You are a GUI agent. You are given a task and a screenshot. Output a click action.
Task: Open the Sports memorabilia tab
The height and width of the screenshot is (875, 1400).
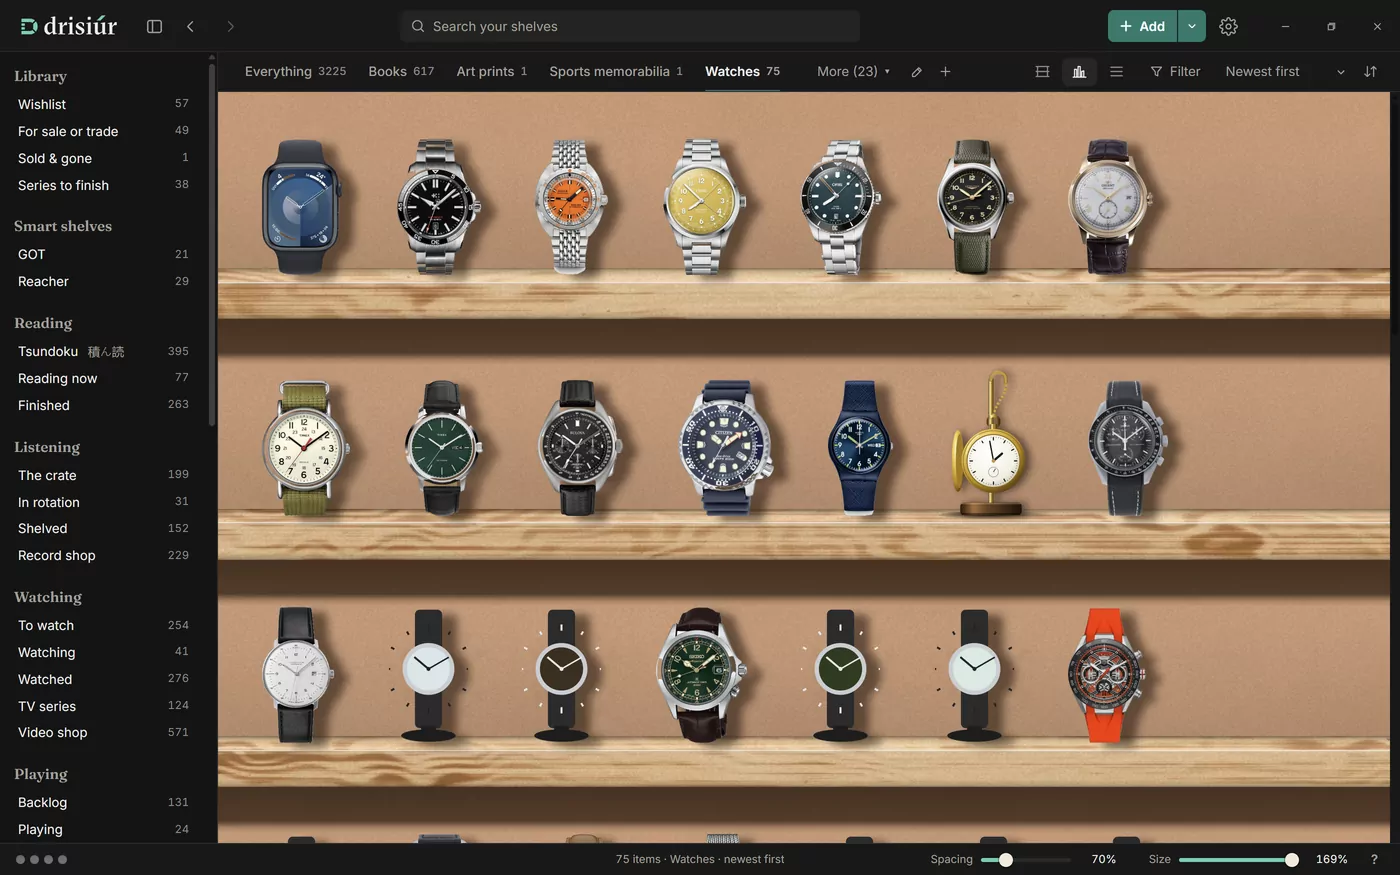point(616,72)
